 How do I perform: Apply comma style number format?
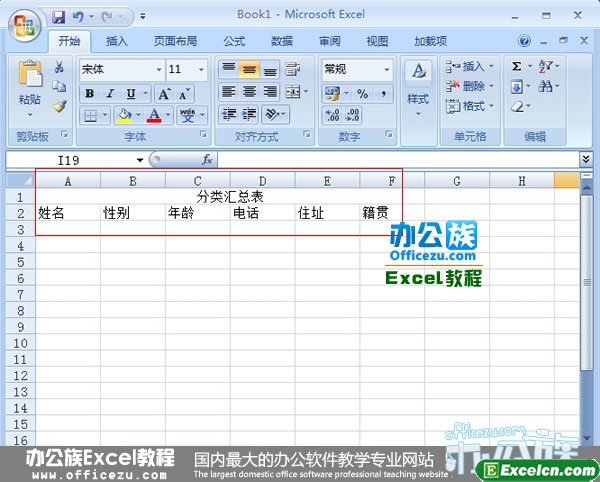pos(383,93)
